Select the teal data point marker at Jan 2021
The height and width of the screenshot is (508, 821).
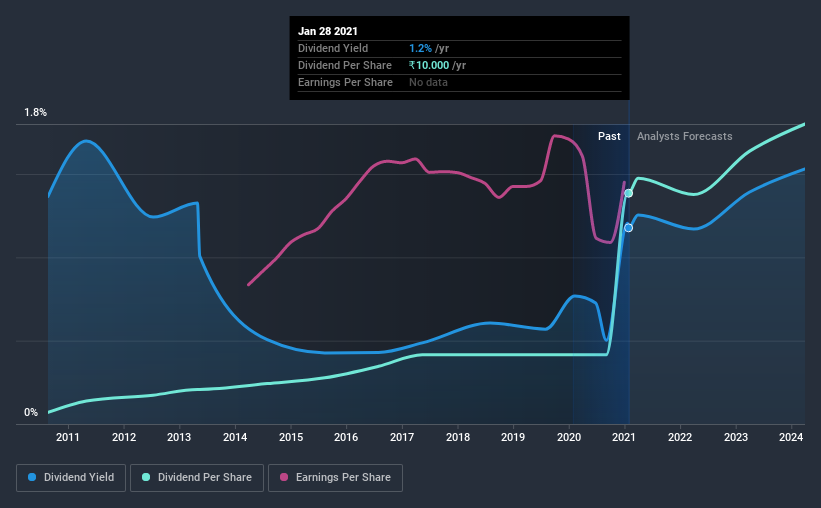628,193
